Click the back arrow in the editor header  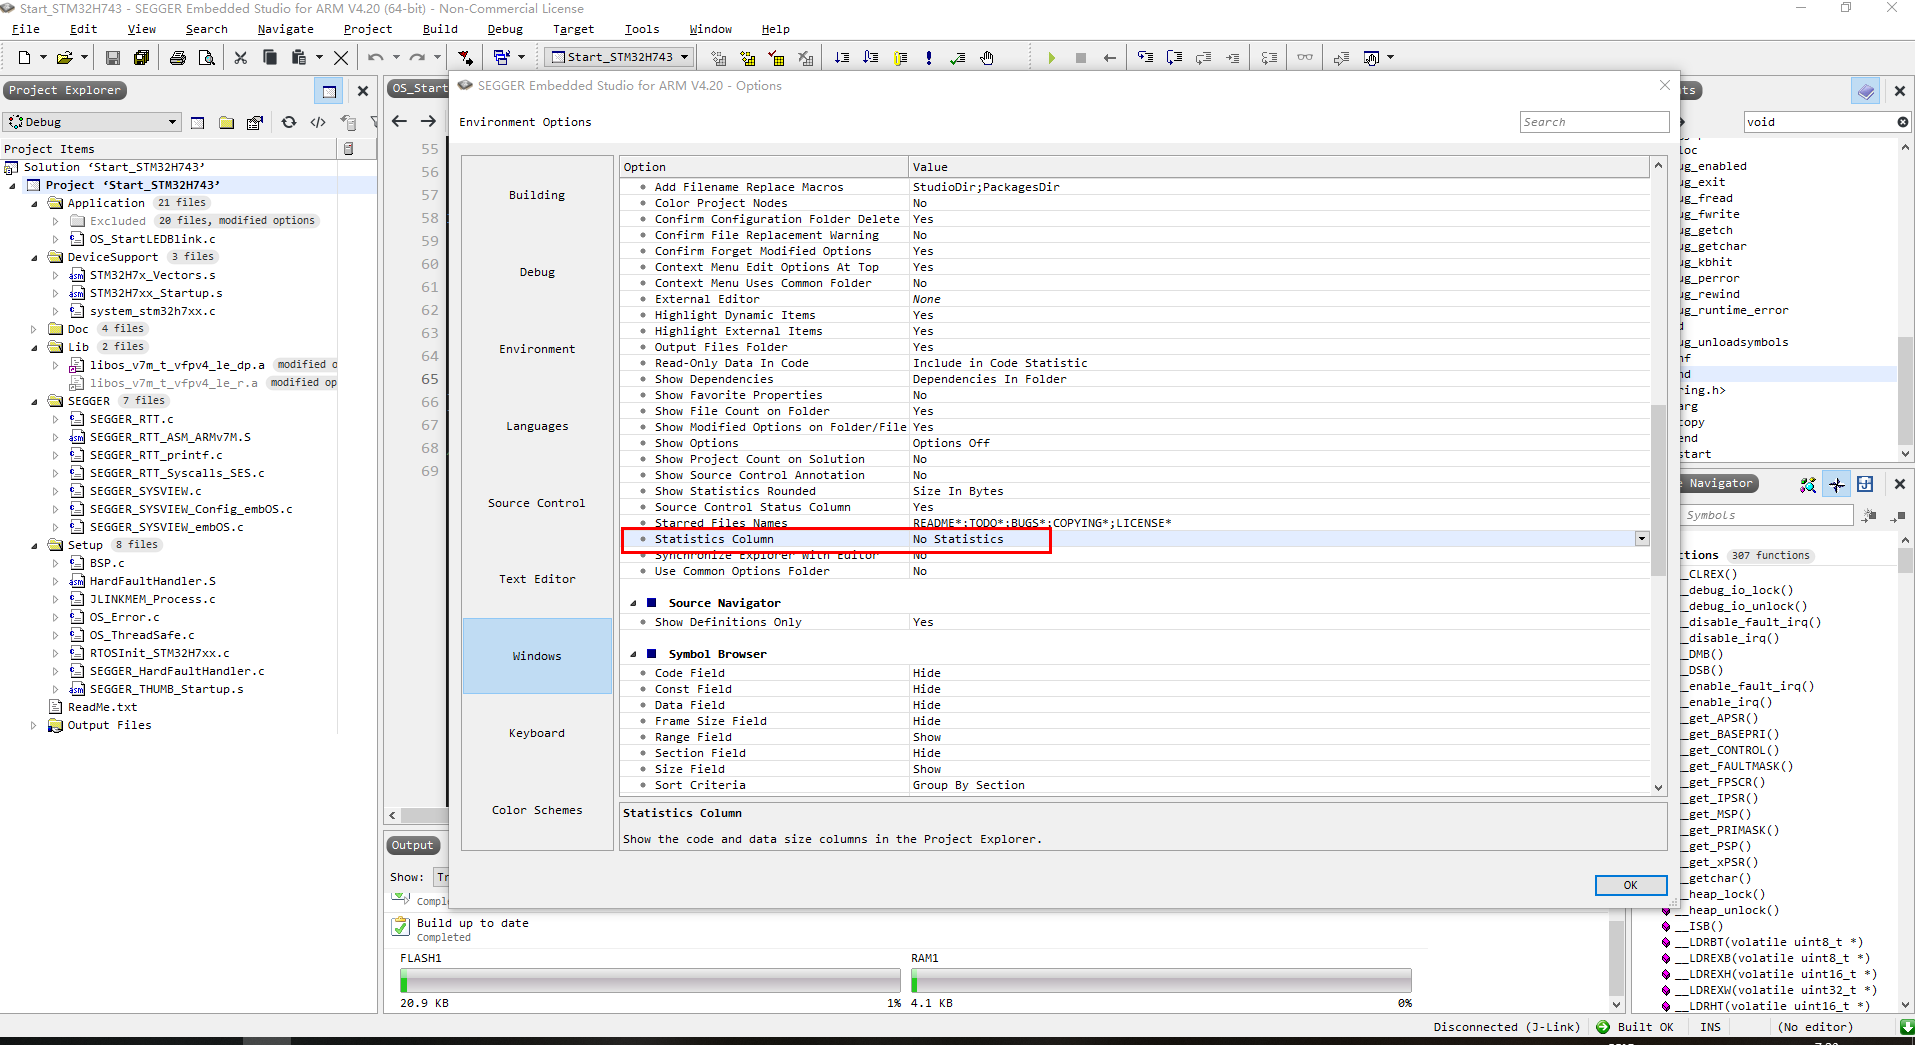pos(399,121)
